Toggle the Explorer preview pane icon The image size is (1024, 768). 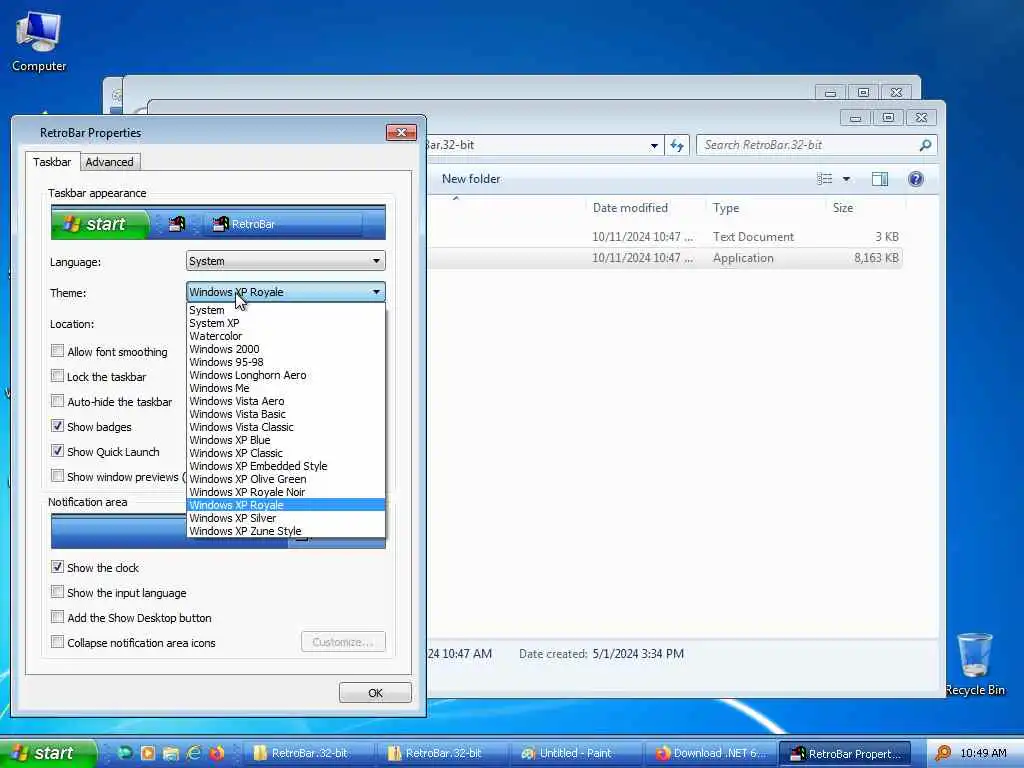(x=880, y=179)
